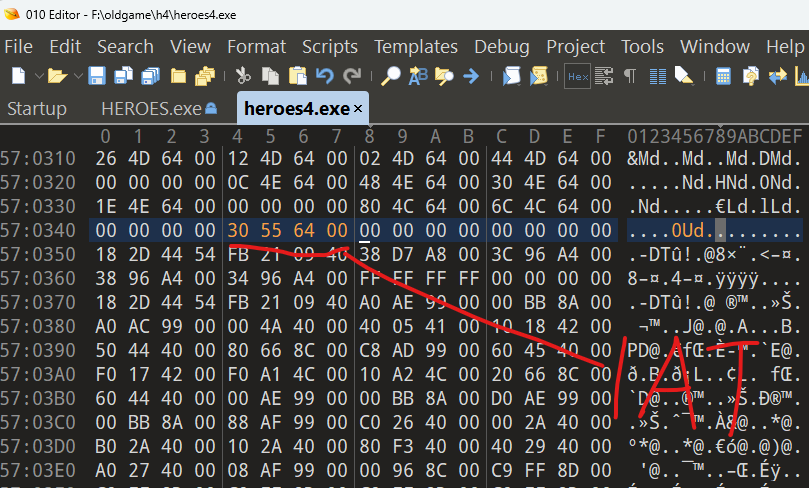
Task: Click byte B0 at start of row 57:03D0
Action: point(106,447)
